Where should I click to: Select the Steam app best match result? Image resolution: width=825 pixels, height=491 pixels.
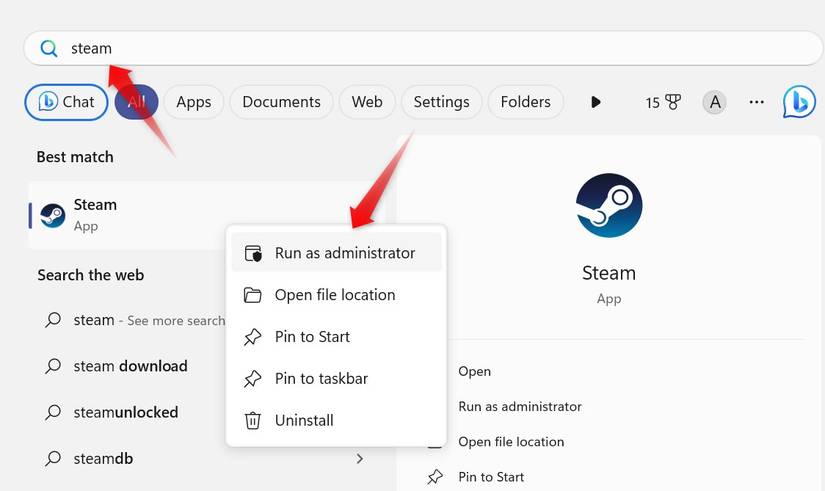pos(206,215)
